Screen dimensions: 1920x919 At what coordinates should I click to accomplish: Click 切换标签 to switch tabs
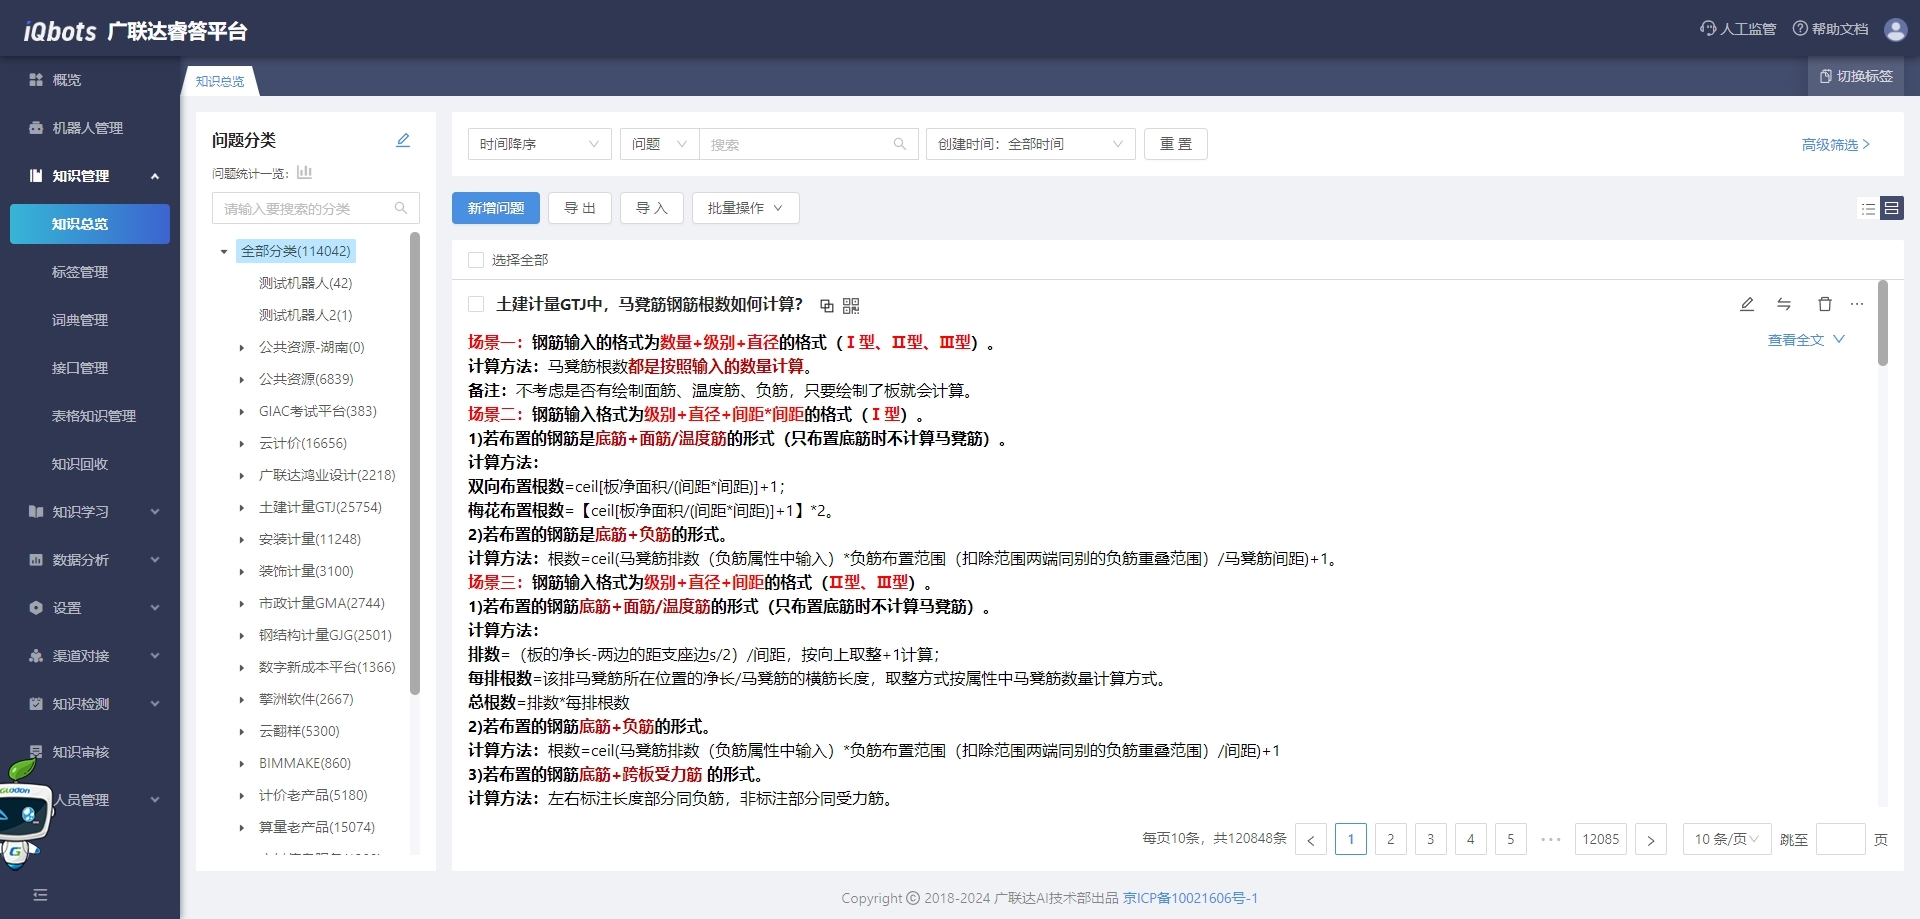[1856, 76]
